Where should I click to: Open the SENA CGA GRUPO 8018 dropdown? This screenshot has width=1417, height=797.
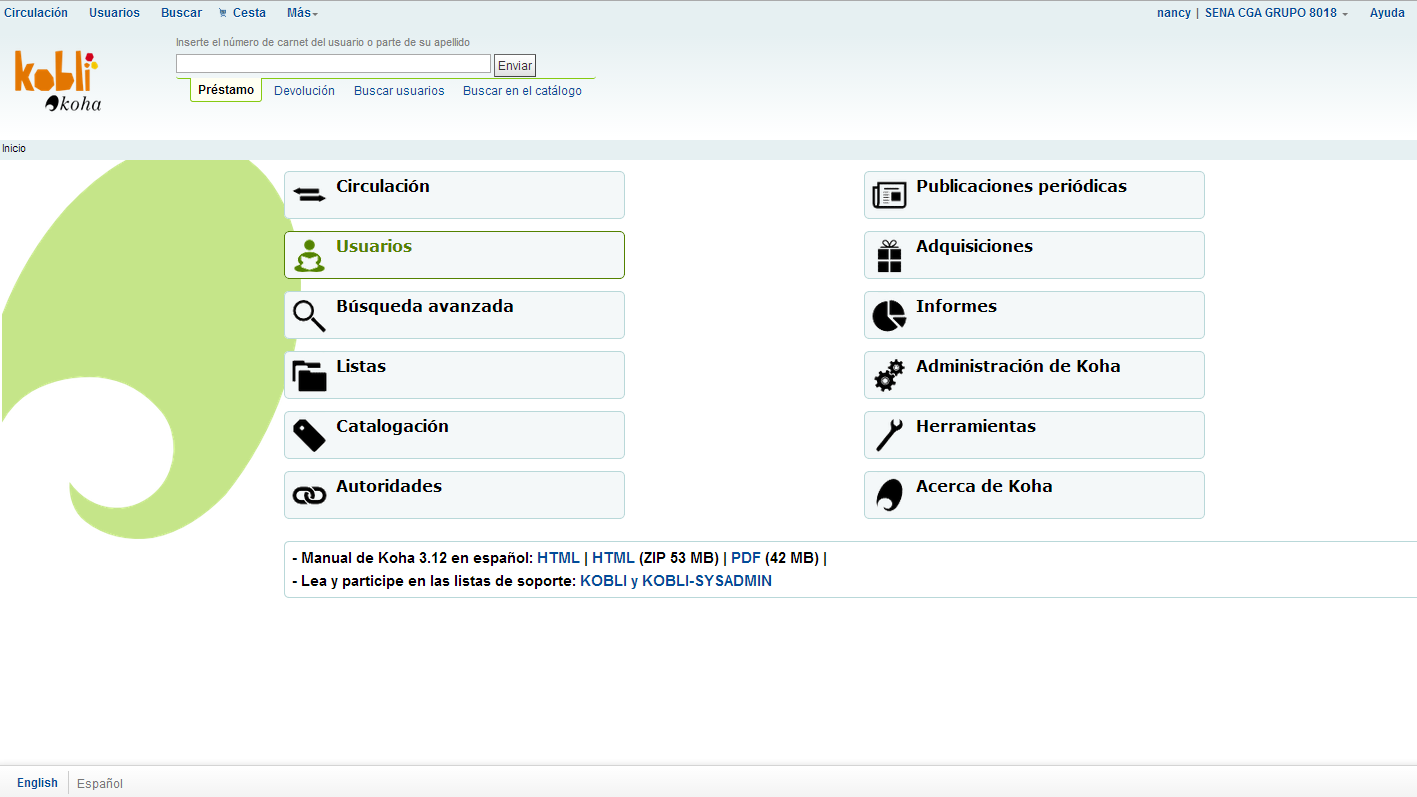point(1276,13)
